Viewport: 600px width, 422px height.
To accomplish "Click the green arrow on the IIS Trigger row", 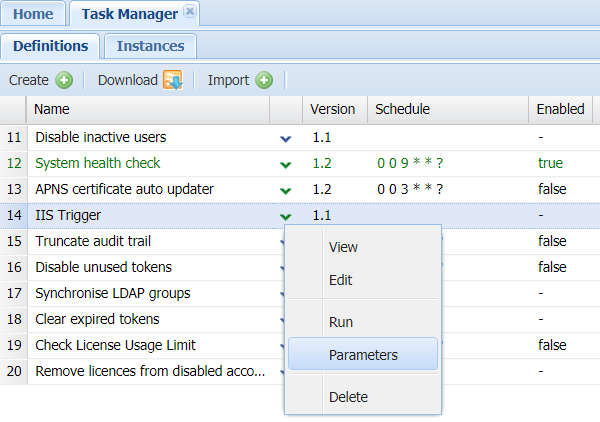I will coord(286,216).
